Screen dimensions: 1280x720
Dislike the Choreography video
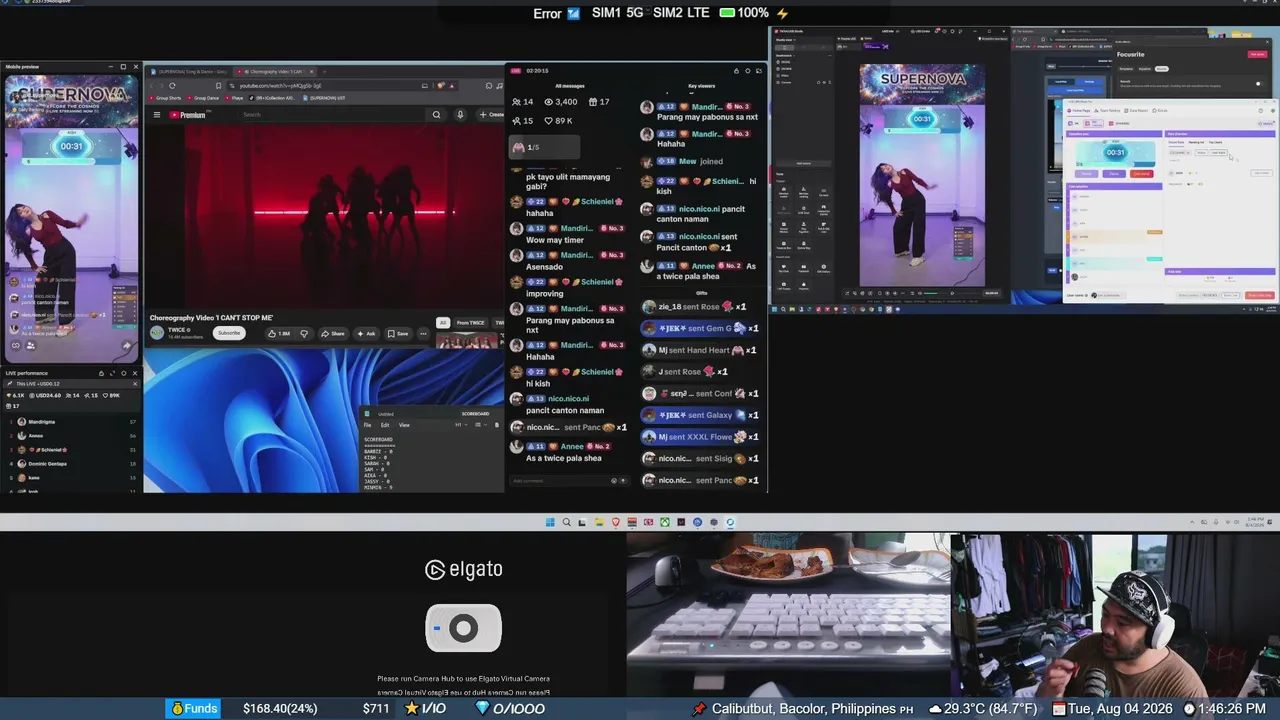click(304, 333)
